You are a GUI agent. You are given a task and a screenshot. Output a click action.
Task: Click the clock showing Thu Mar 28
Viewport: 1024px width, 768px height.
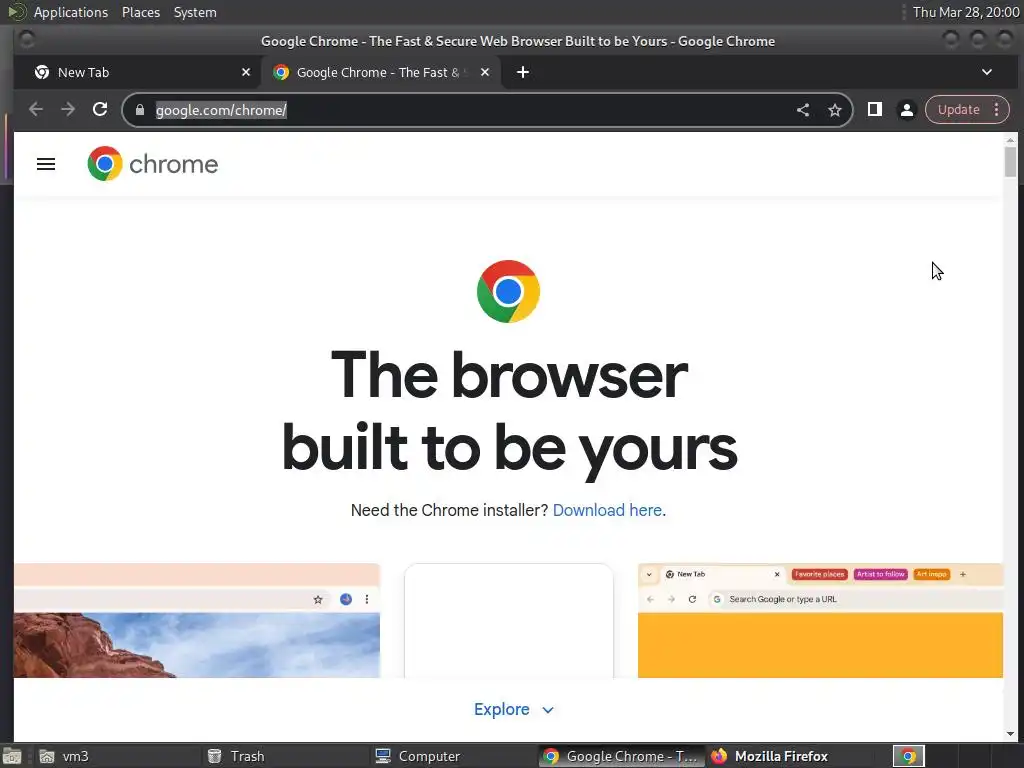click(966, 12)
